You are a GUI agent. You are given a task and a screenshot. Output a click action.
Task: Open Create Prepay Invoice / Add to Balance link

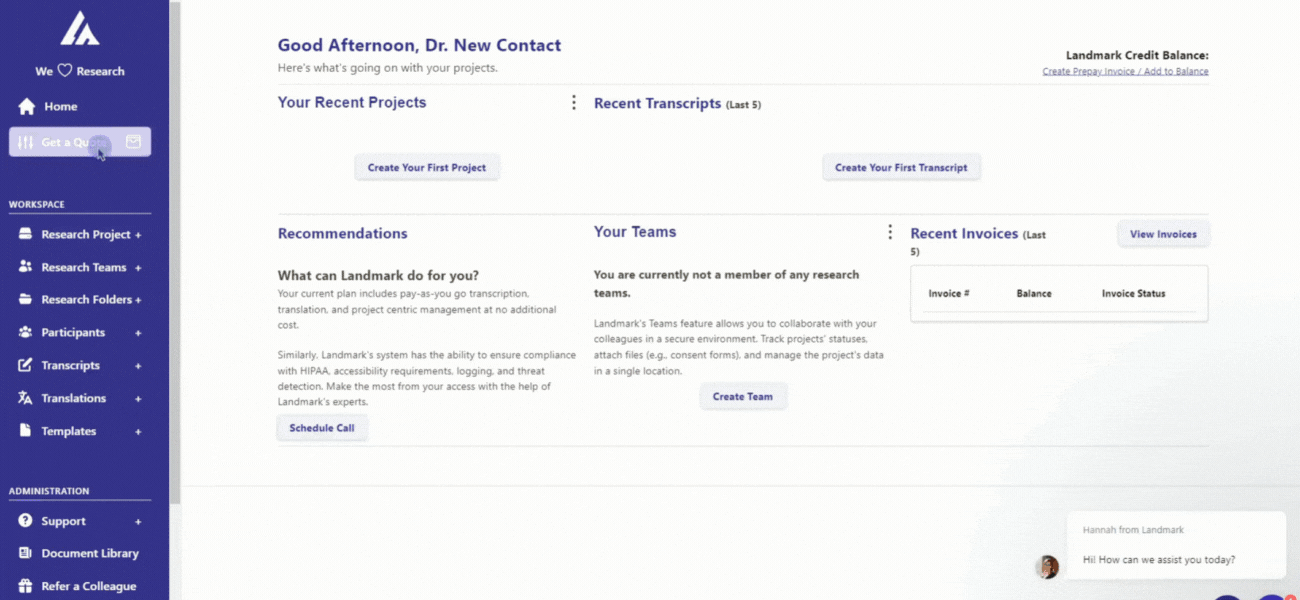click(1125, 72)
